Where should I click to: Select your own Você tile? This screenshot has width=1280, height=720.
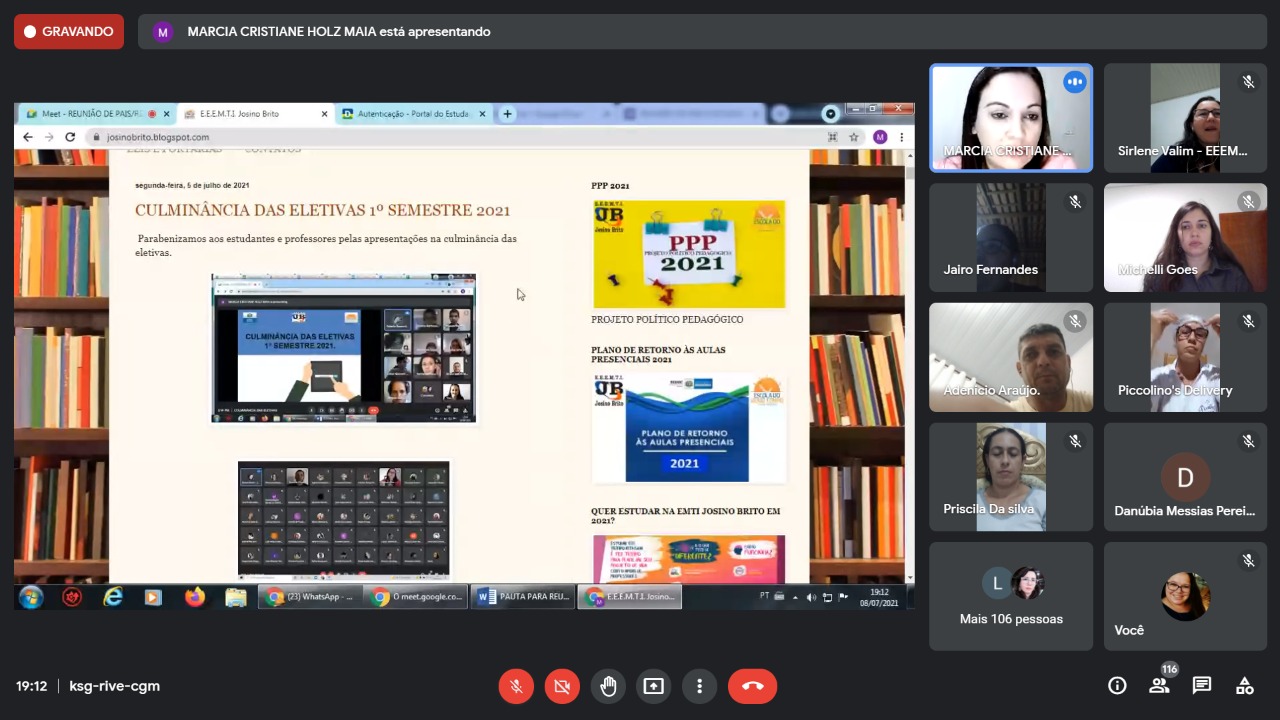pos(1185,596)
